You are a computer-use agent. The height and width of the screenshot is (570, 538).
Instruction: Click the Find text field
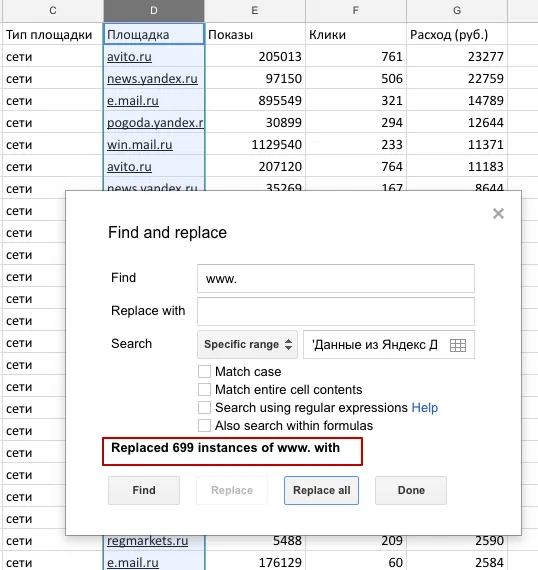[x=336, y=278]
